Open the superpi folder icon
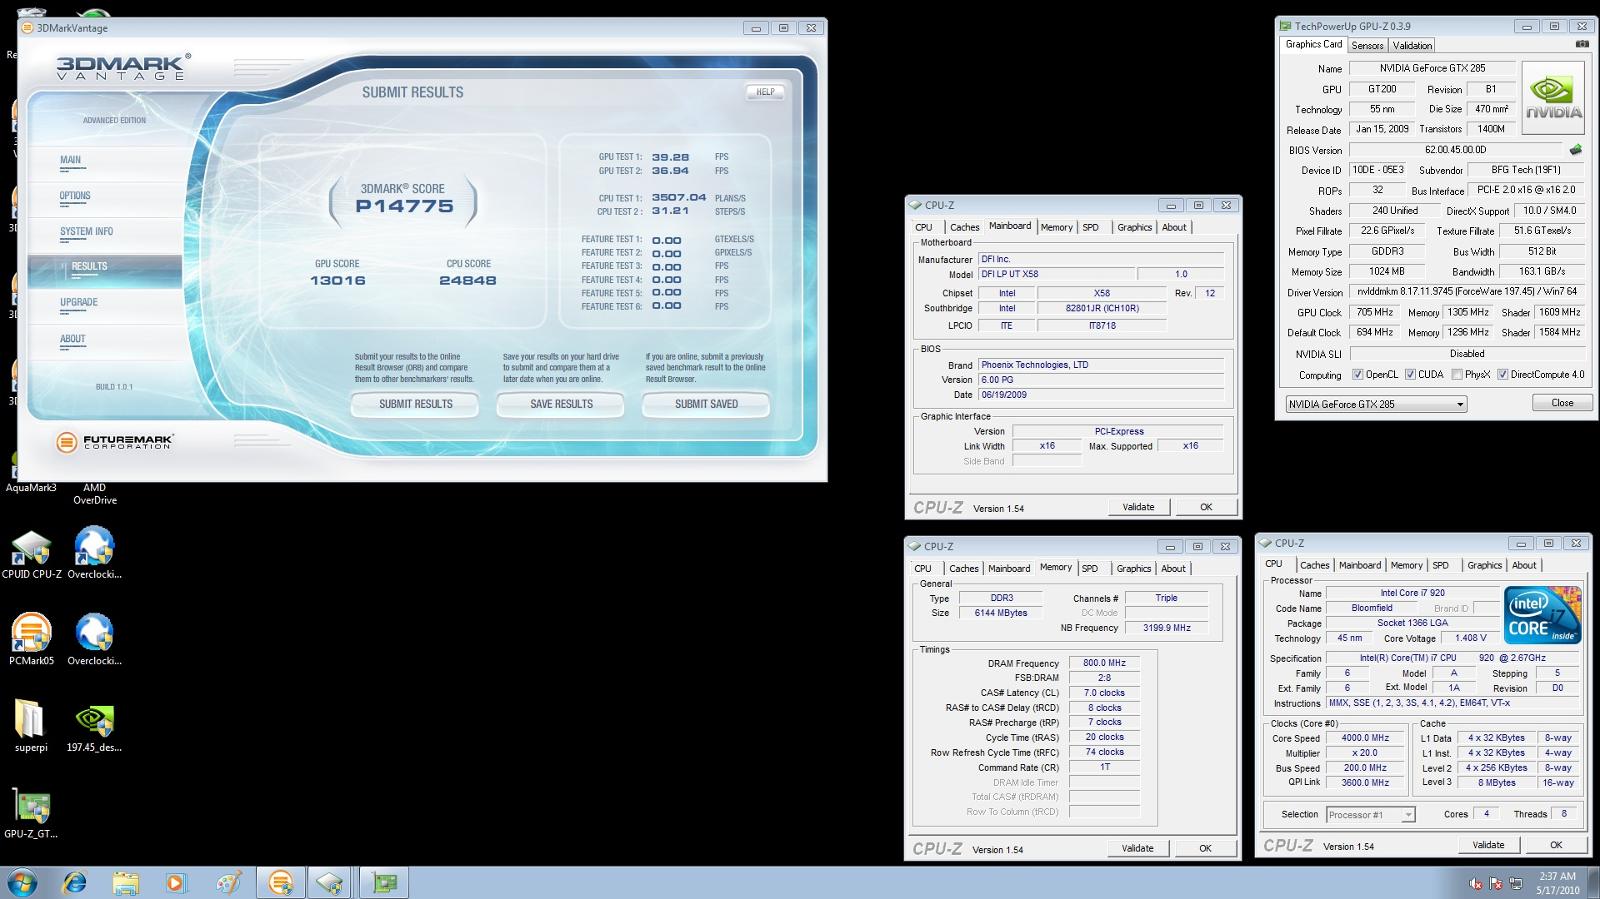Viewport: 1600px width, 899px height. [x=31, y=726]
